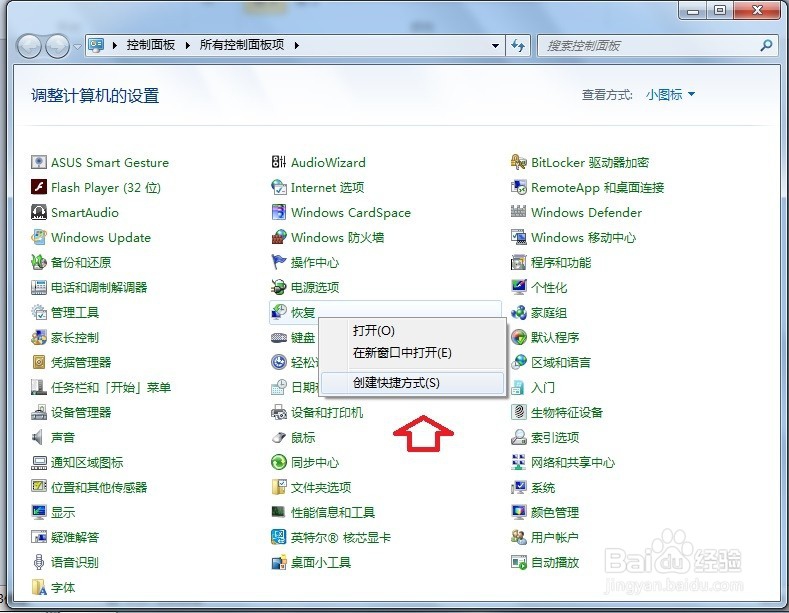789x613 pixels.
Task: Click the Windows Defender icon
Action: 519,212
